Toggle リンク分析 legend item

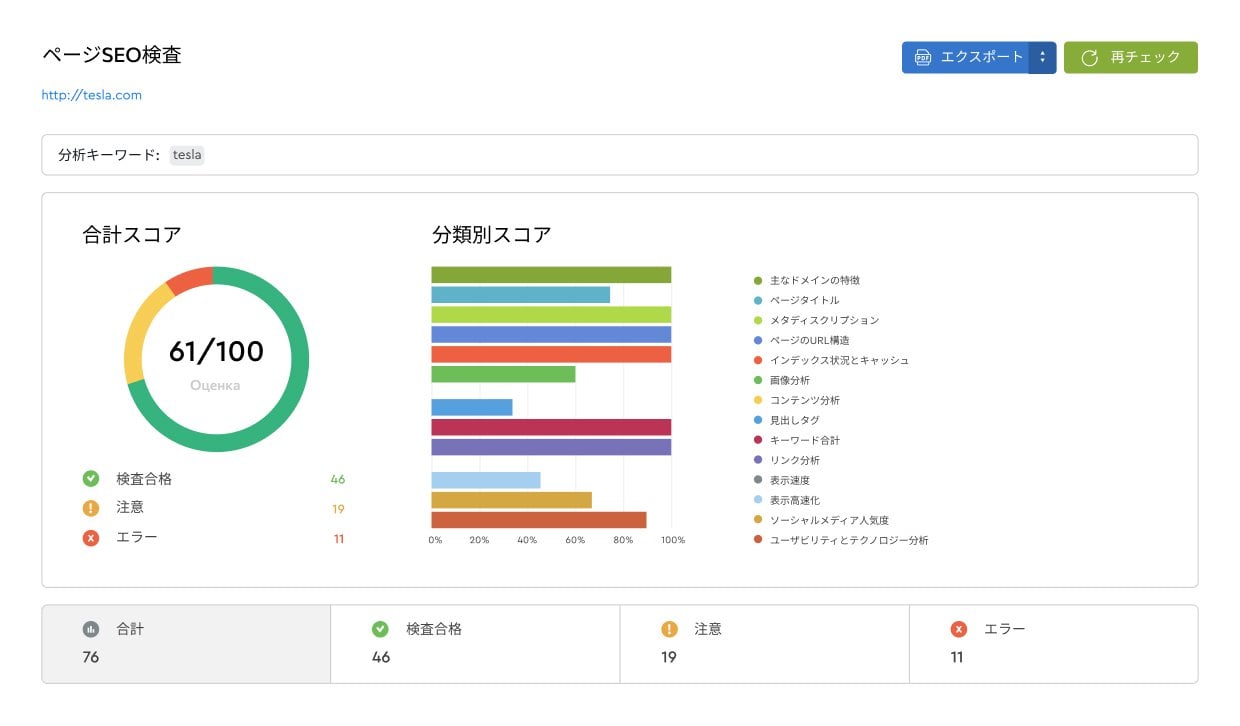click(786, 460)
